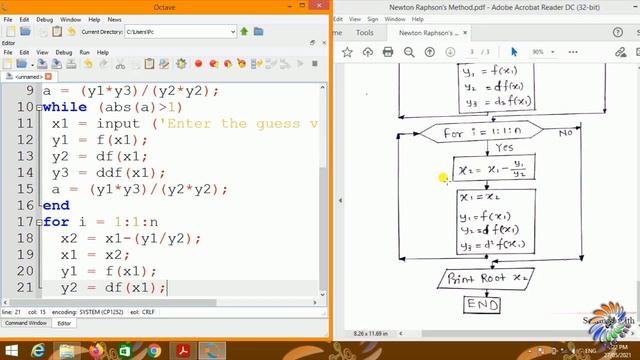This screenshot has height=360, width=640.
Task: Switch to the Command Window tab
Action: pyautogui.click(x=26, y=323)
